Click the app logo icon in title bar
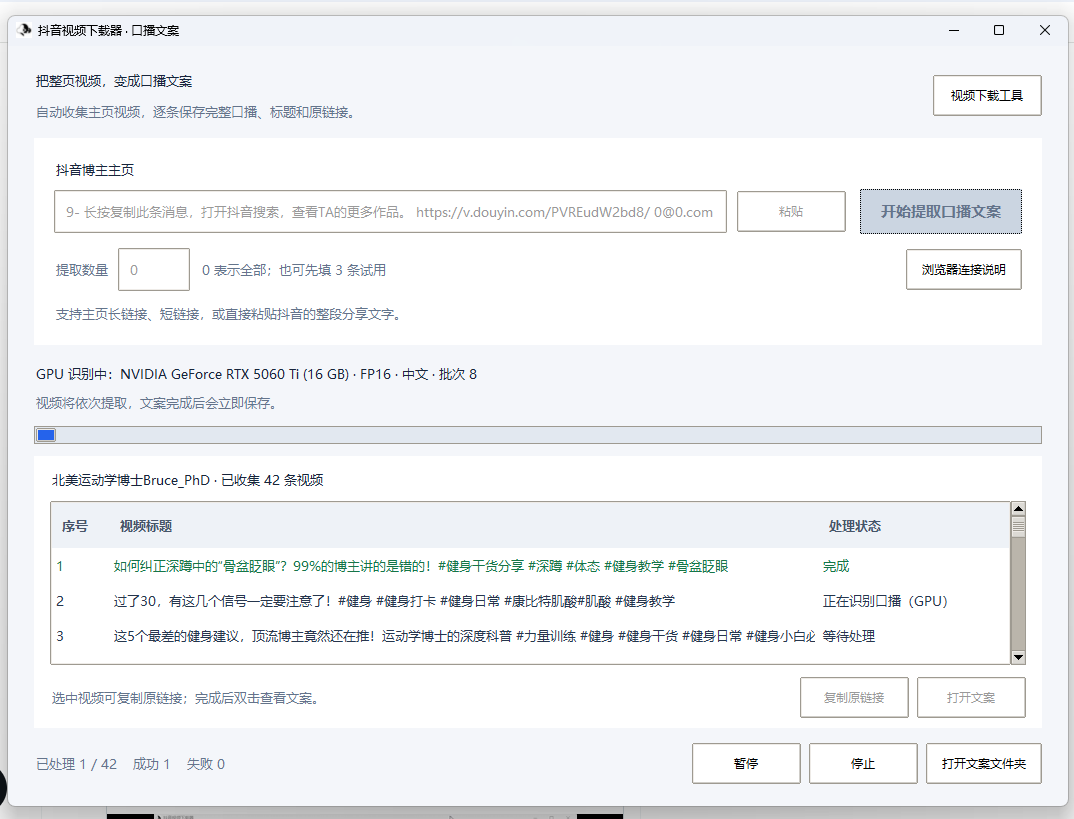The height and width of the screenshot is (819, 1074). coord(24,30)
